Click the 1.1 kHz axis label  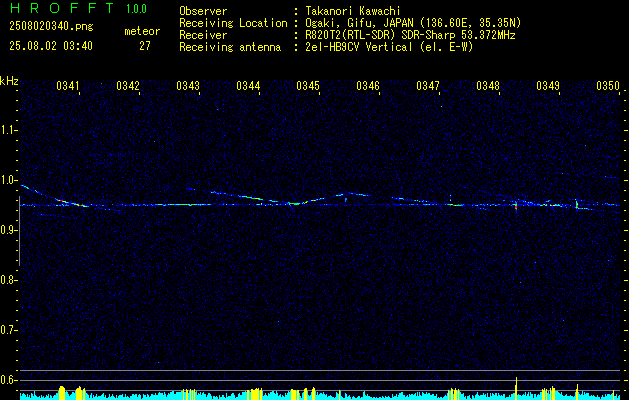(7, 130)
